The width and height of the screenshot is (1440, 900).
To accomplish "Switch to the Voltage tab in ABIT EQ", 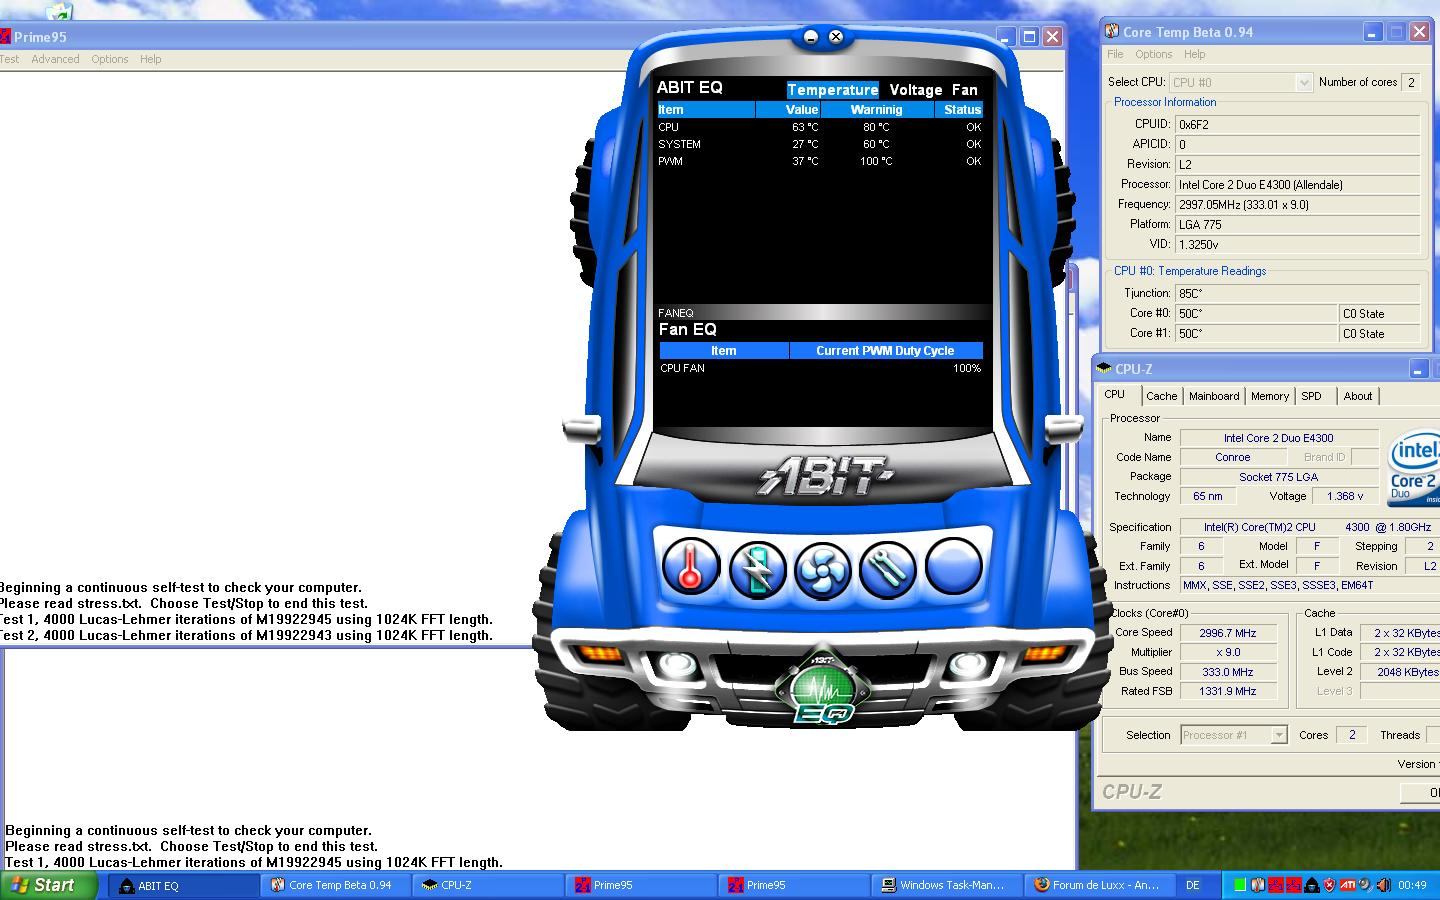I will click(x=916, y=90).
